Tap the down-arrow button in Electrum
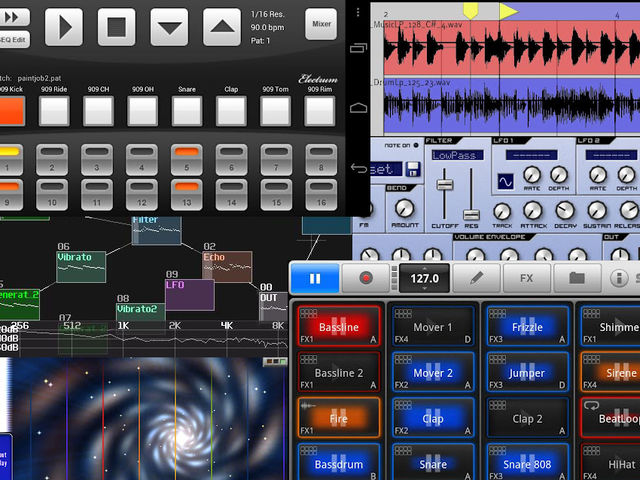640x480 pixels. click(169, 27)
